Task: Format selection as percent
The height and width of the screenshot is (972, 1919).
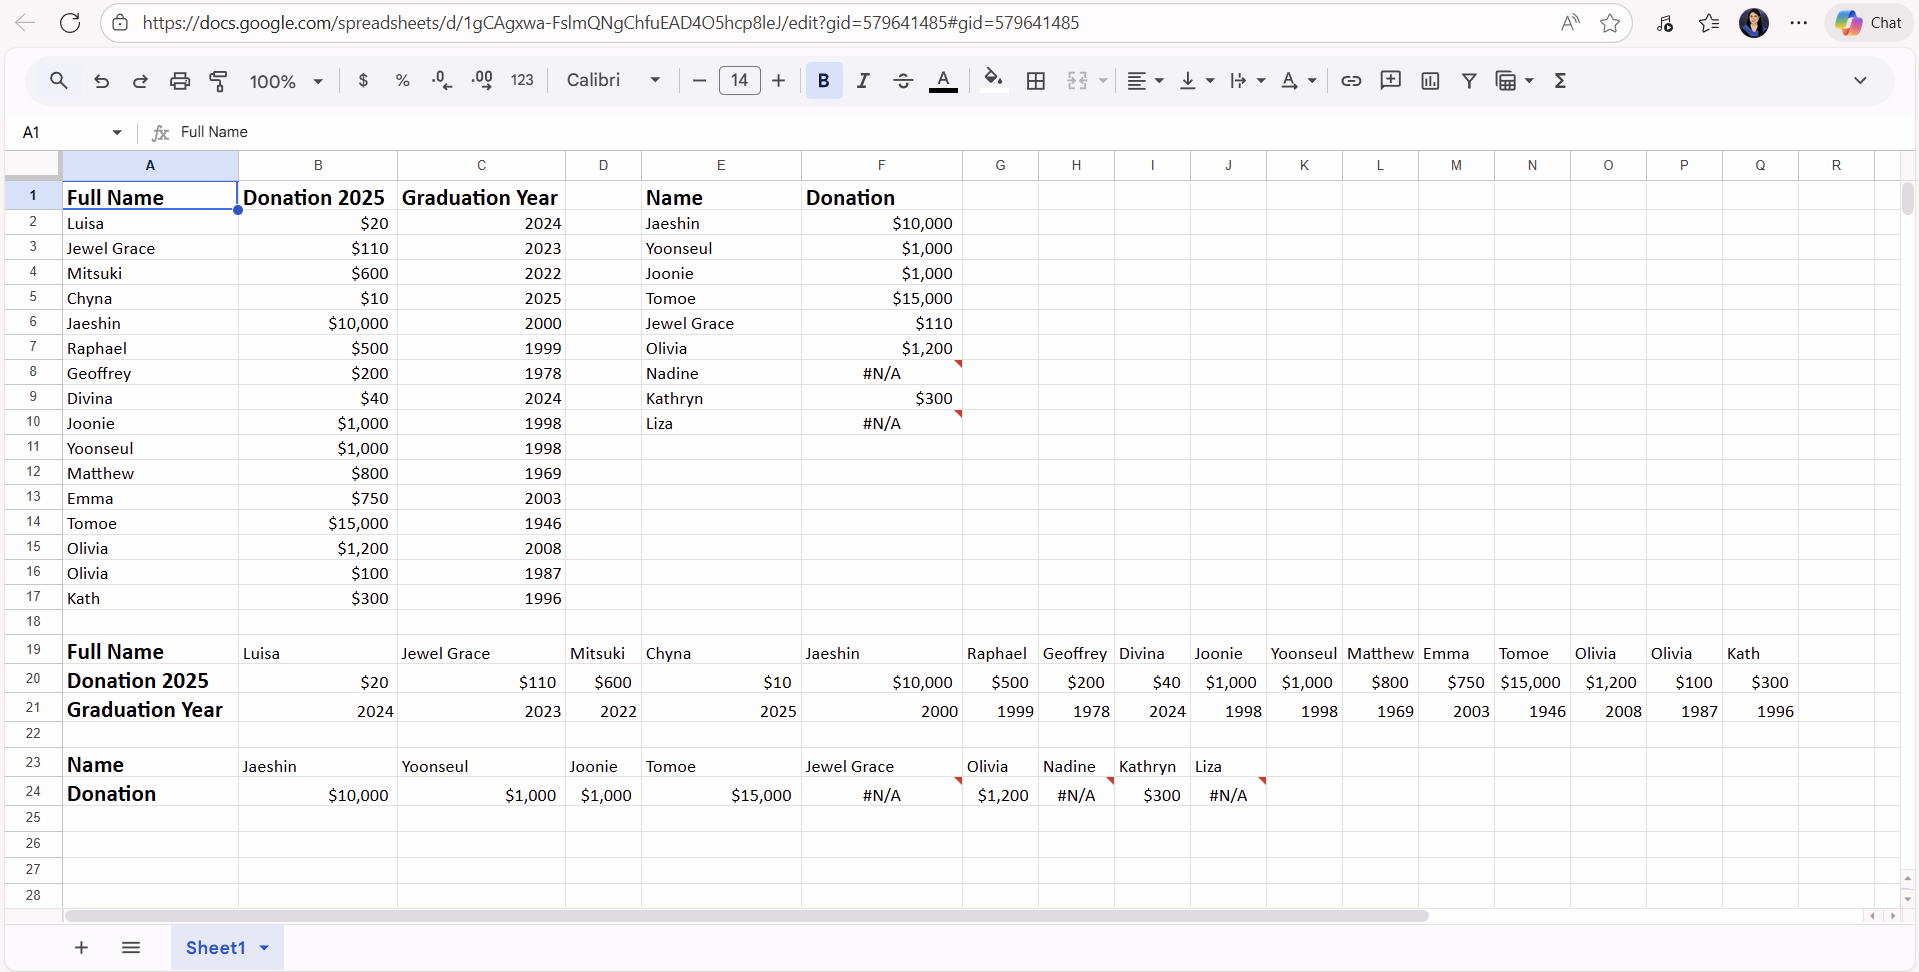Action: coord(402,81)
